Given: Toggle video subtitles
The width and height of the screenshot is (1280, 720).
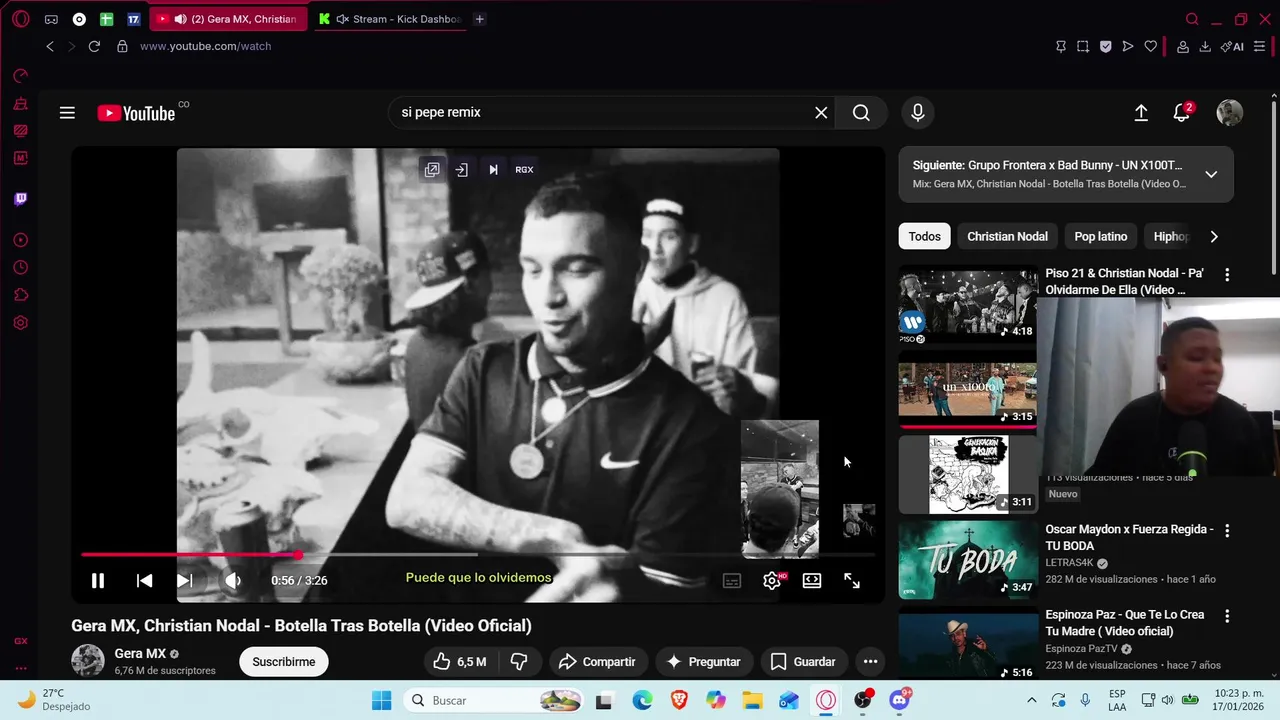Looking at the screenshot, I should [x=732, y=580].
